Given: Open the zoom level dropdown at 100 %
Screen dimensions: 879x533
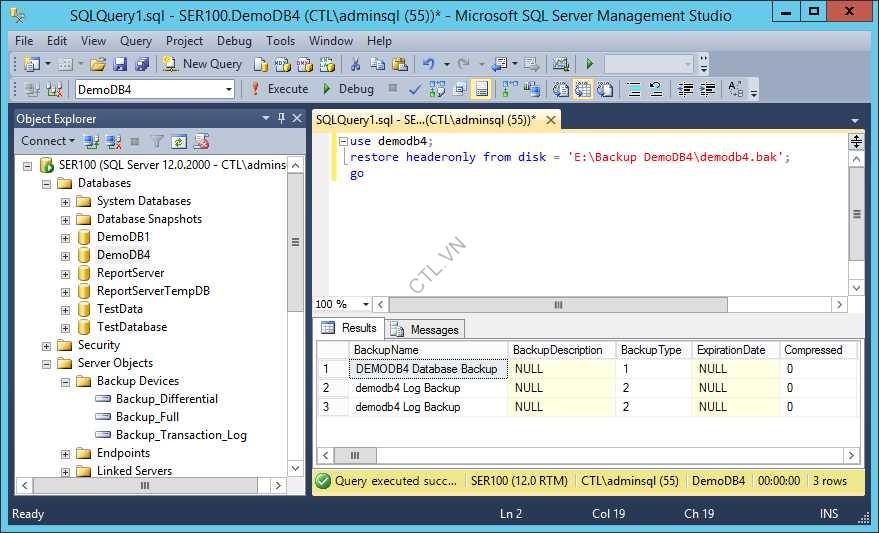Looking at the screenshot, I should click(x=366, y=304).
